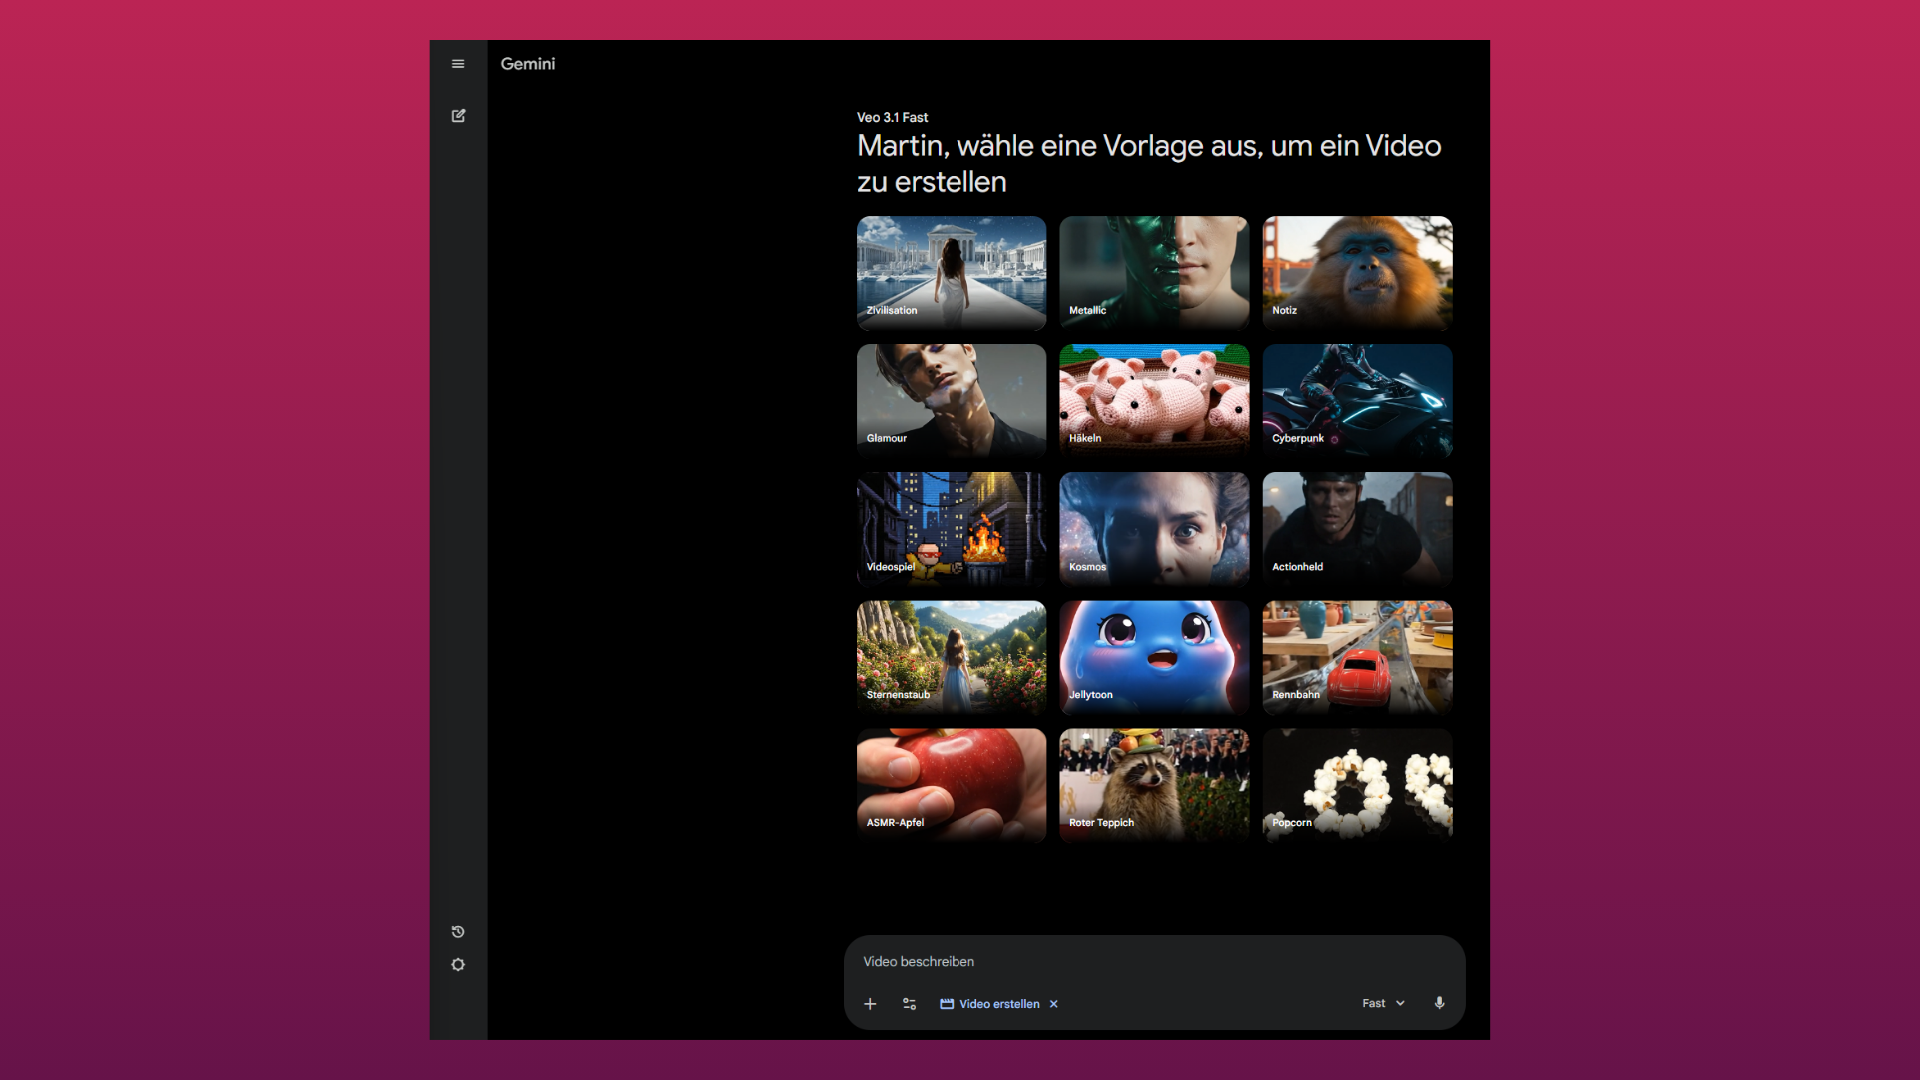The height and width of the screenshot is (1080, 1920).
Task: Pick the Cyberpunk template
Action: tap(1357, 400)
